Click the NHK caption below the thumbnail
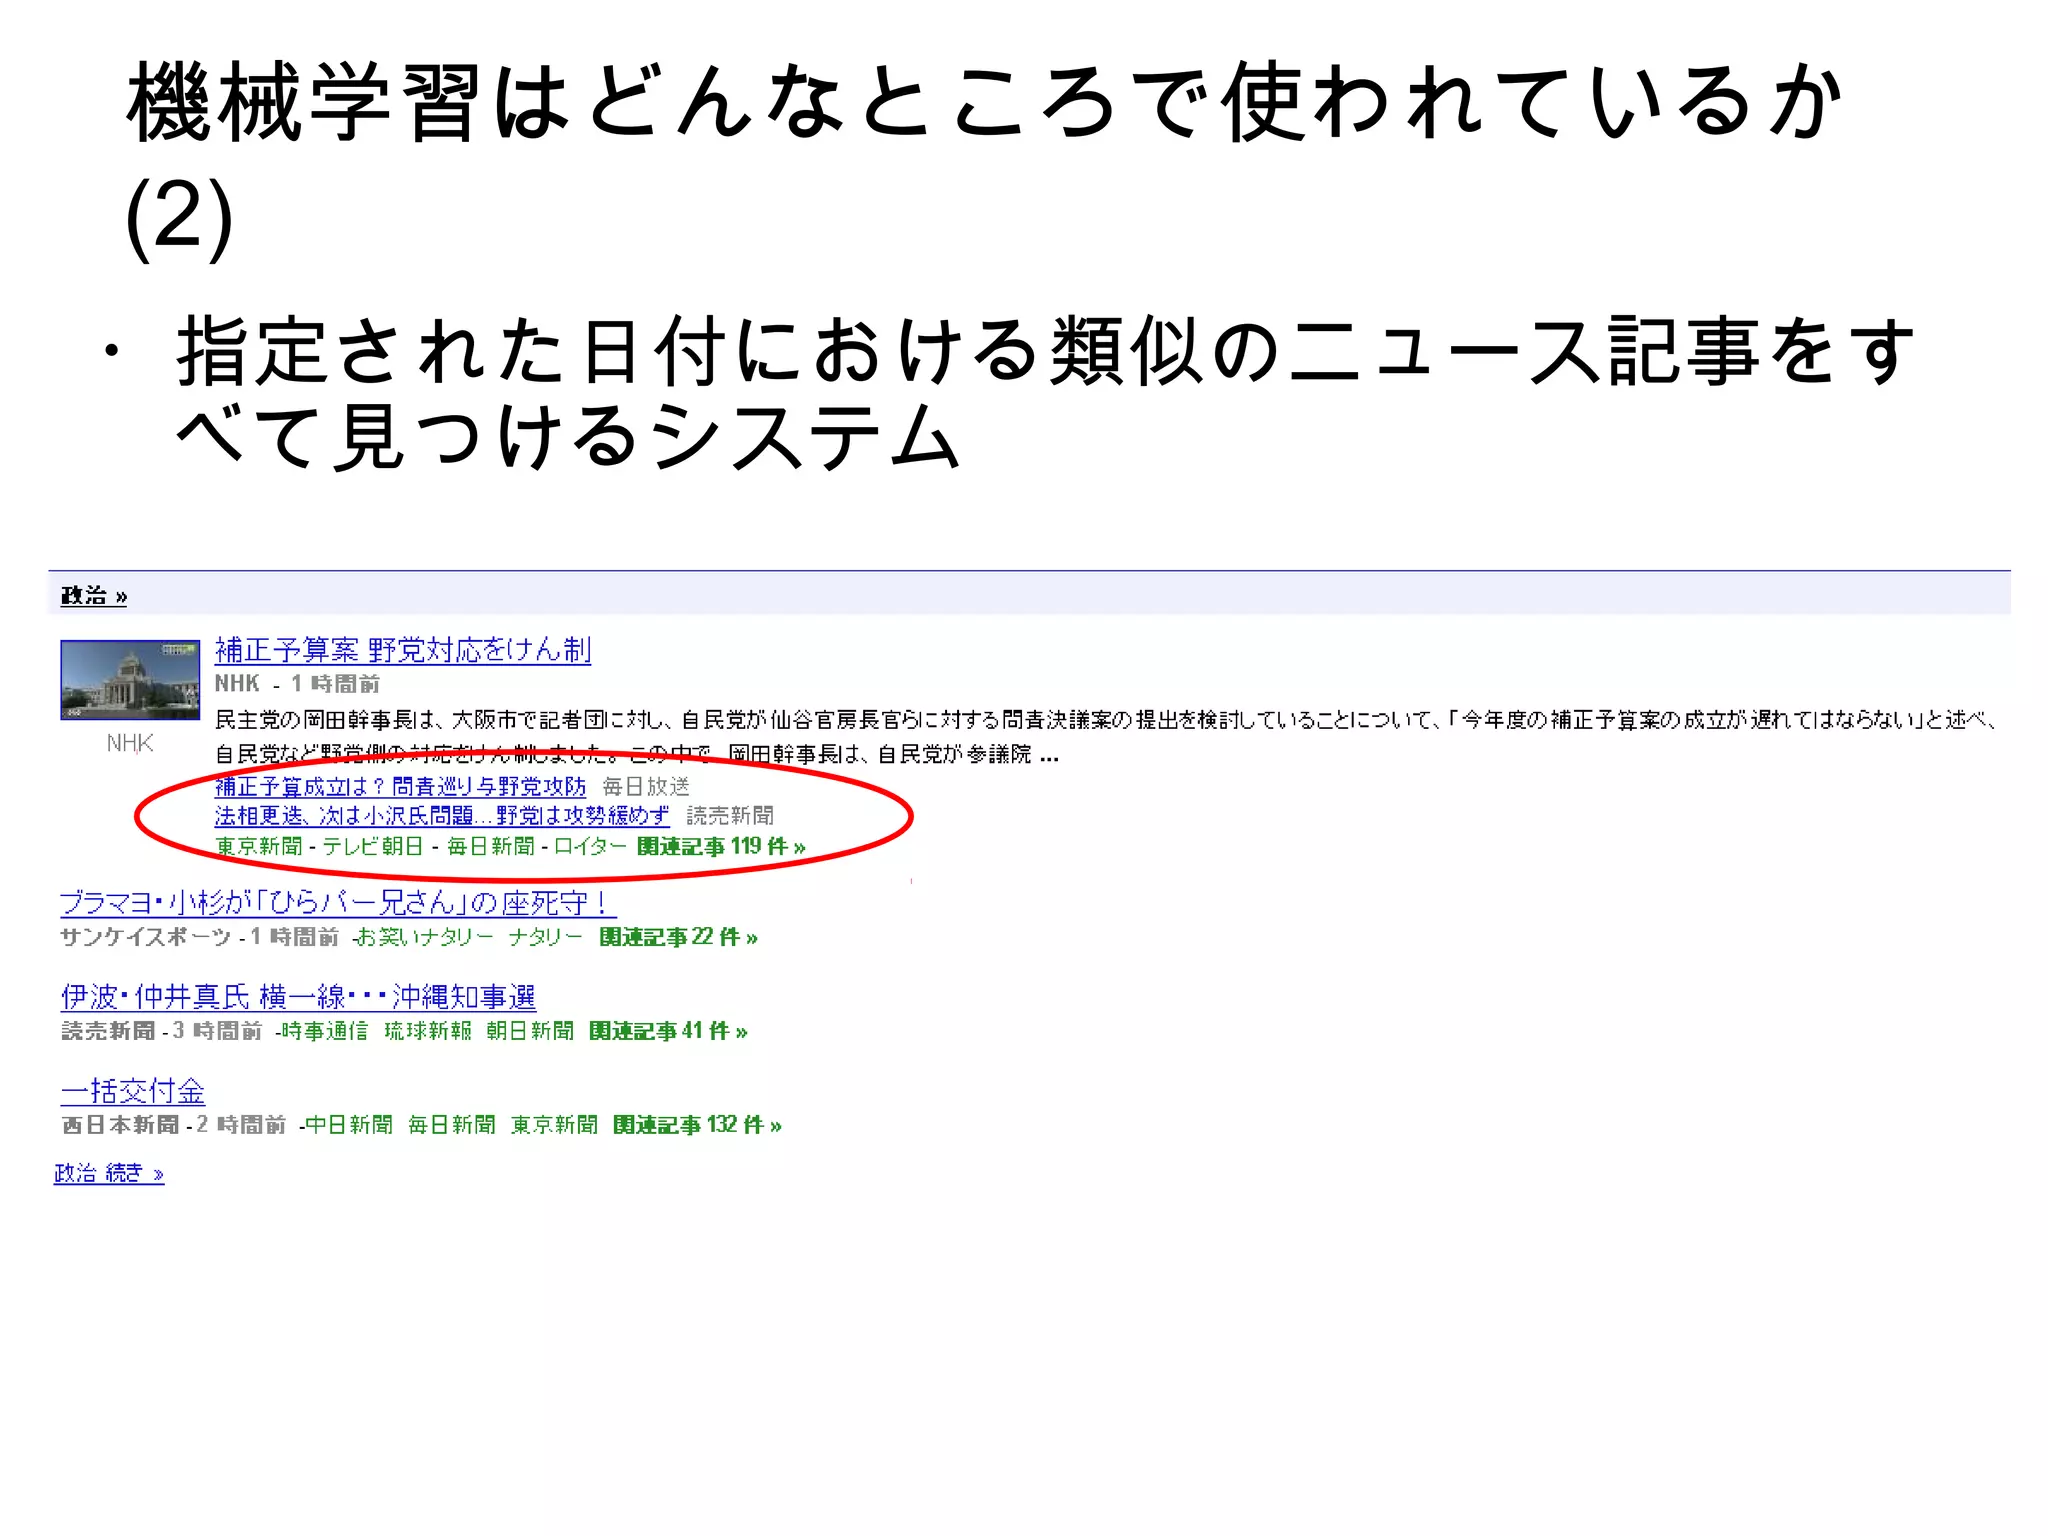Viewport: 2048px width, 1536px height. pos(130,743)
